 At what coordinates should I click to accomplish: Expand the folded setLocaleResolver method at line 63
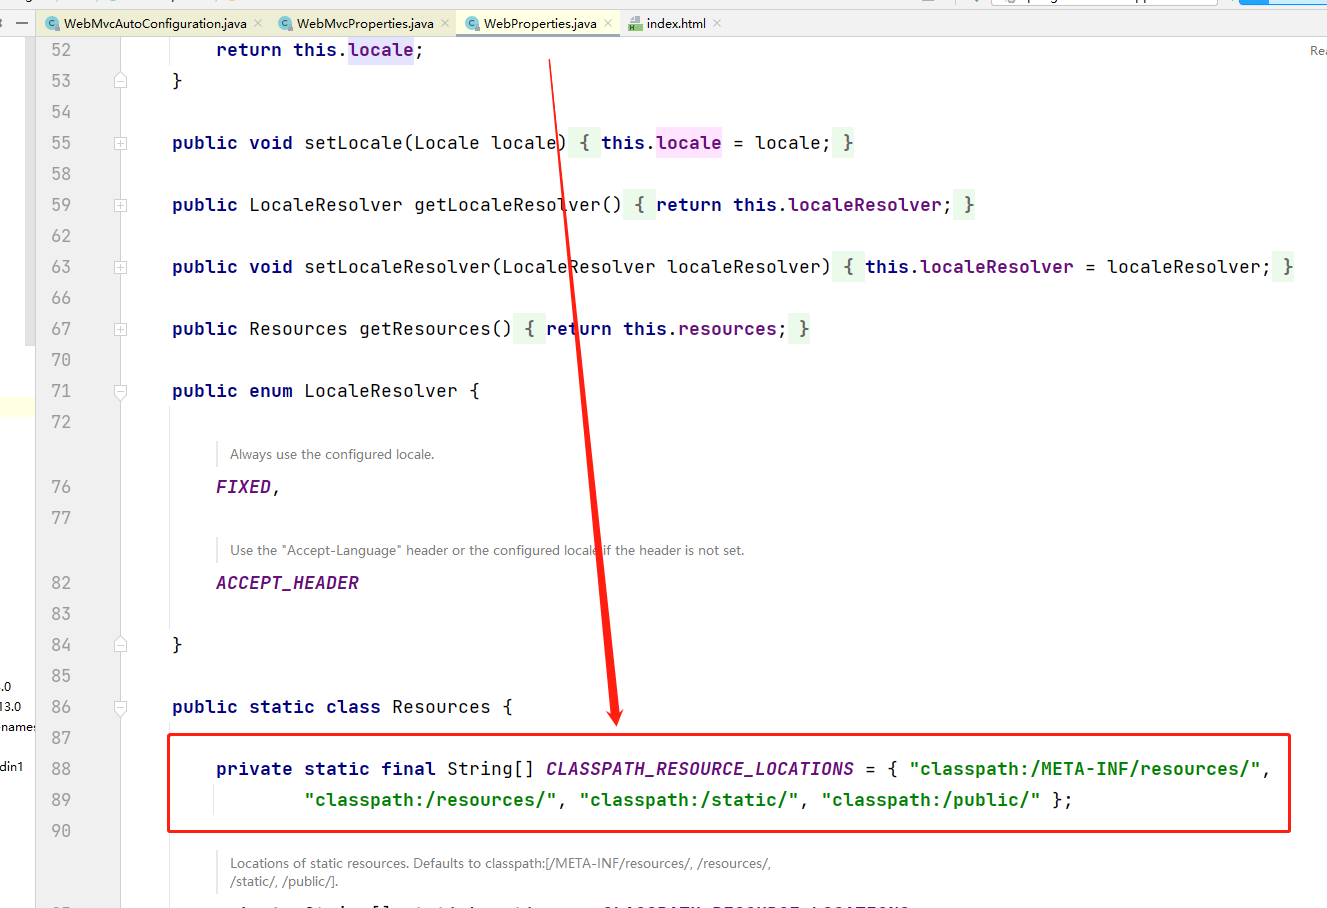(x=120, y=268)
